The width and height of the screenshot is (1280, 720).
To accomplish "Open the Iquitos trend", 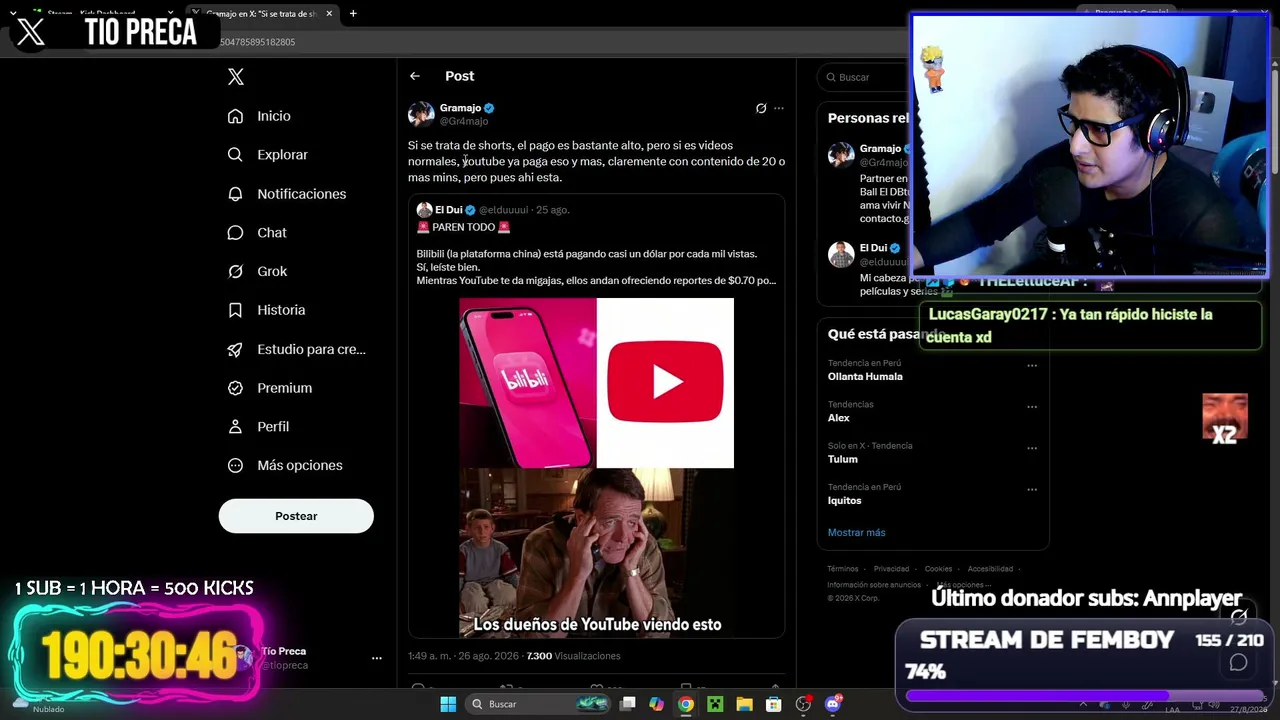I will tap(844, 501).
